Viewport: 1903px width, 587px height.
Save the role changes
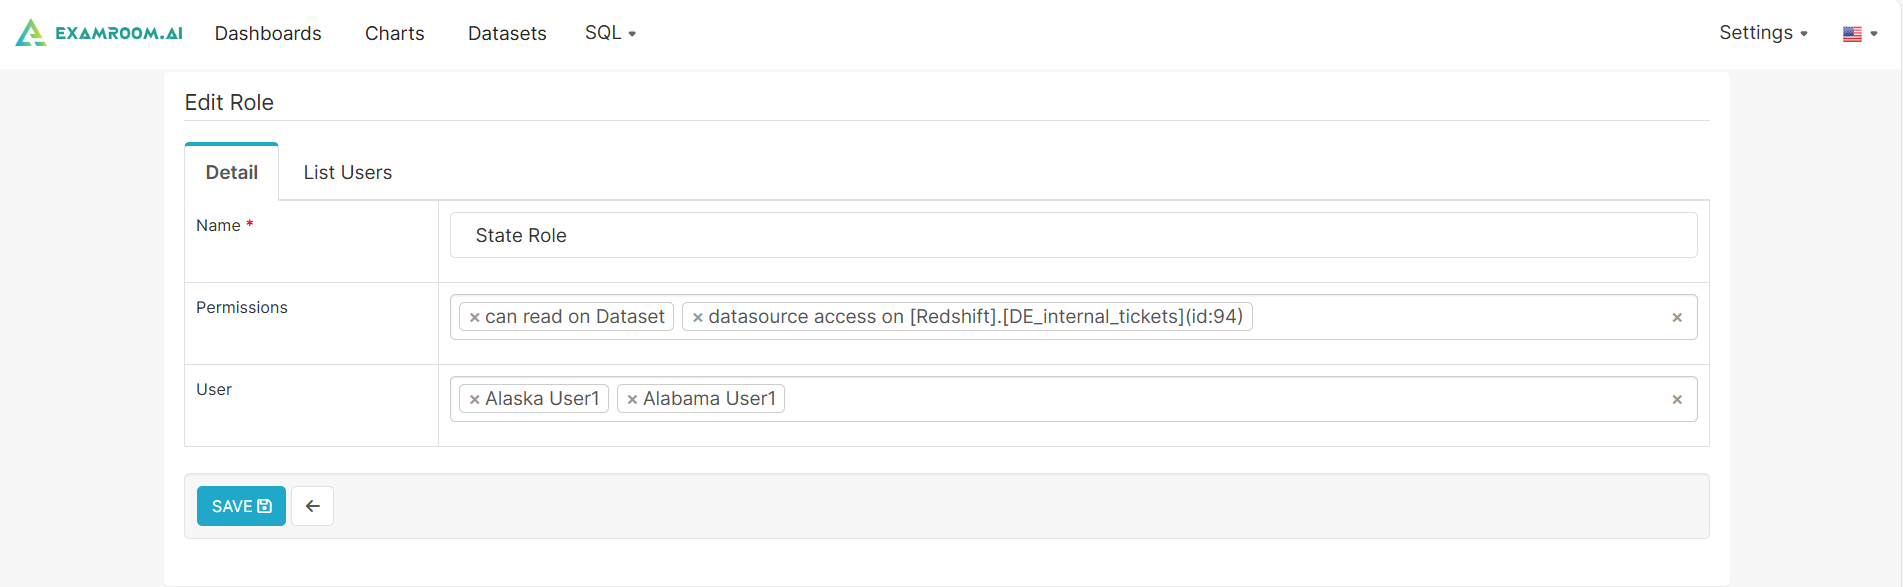tap(241, 506)
